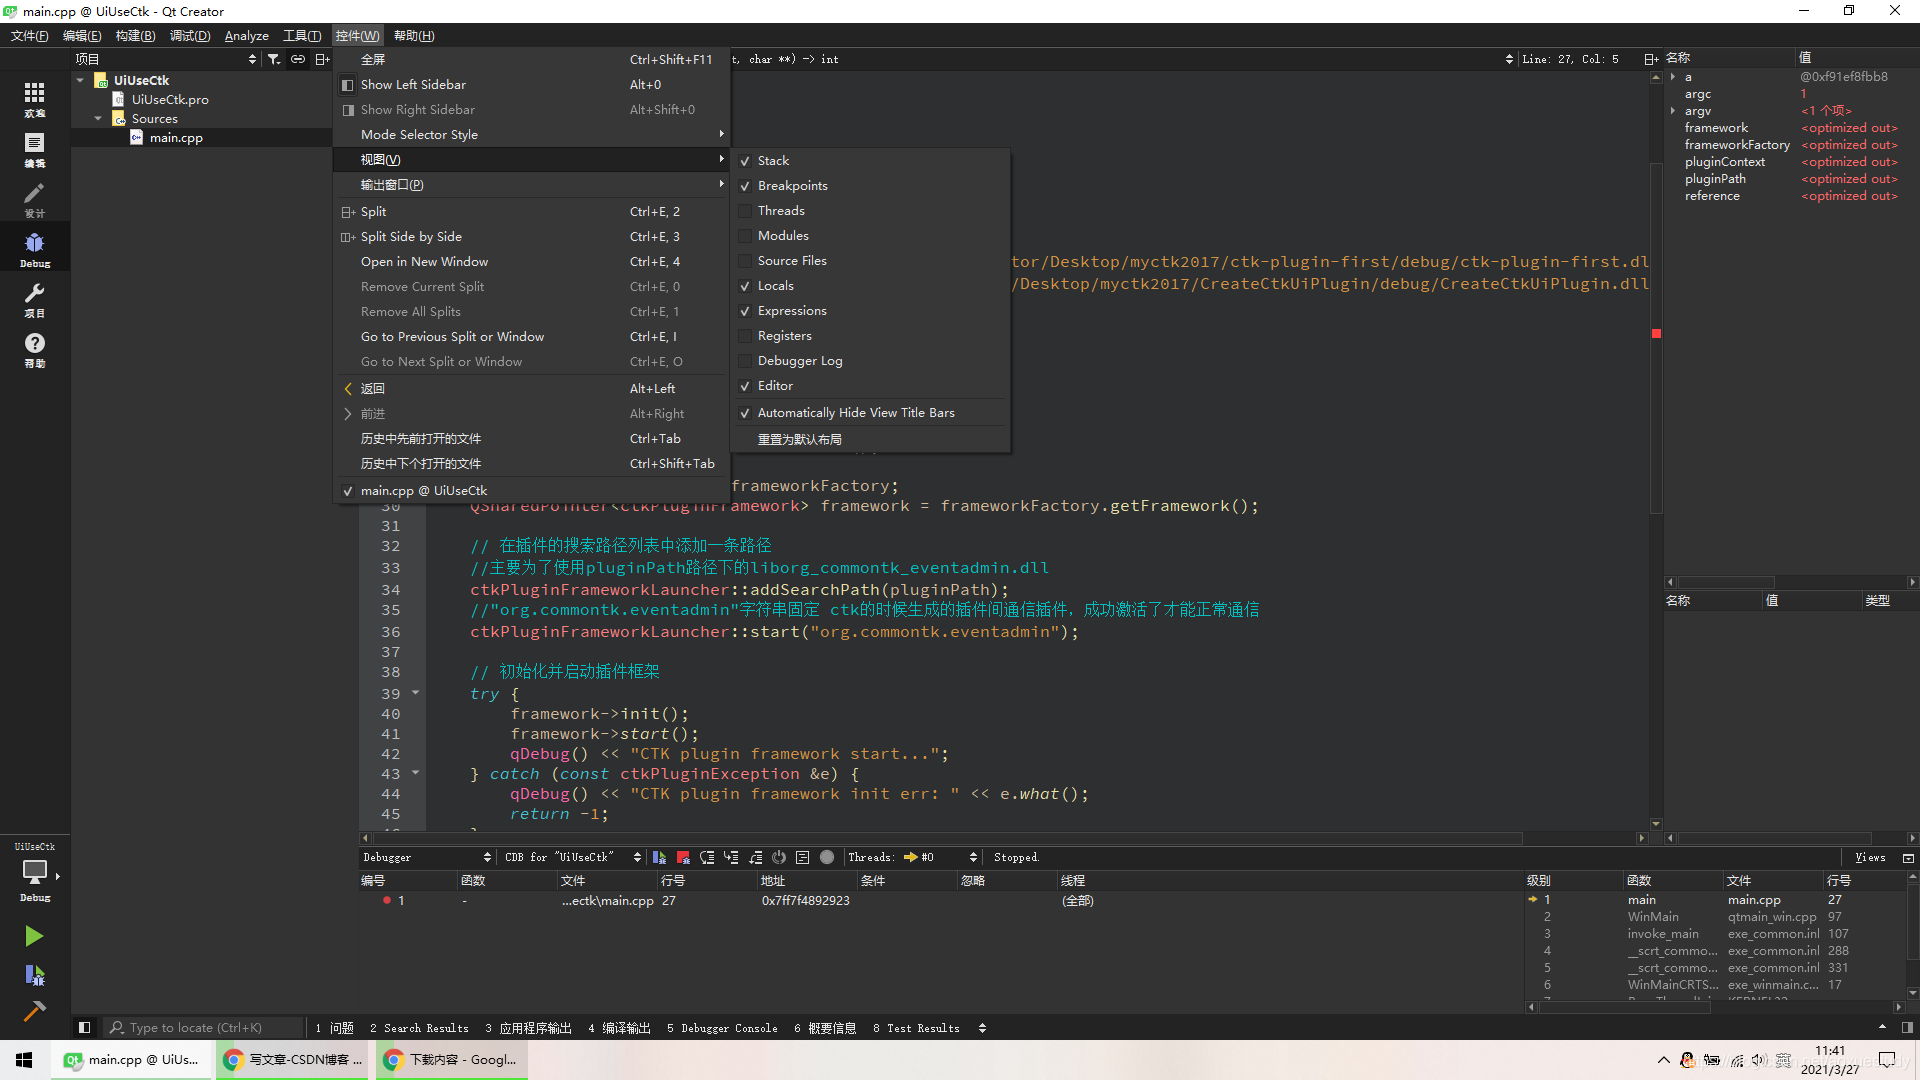Open the CDB for UiUseCtk dropdown
This screenshot has height=1080, width=1920.
(x=572, y=857)
